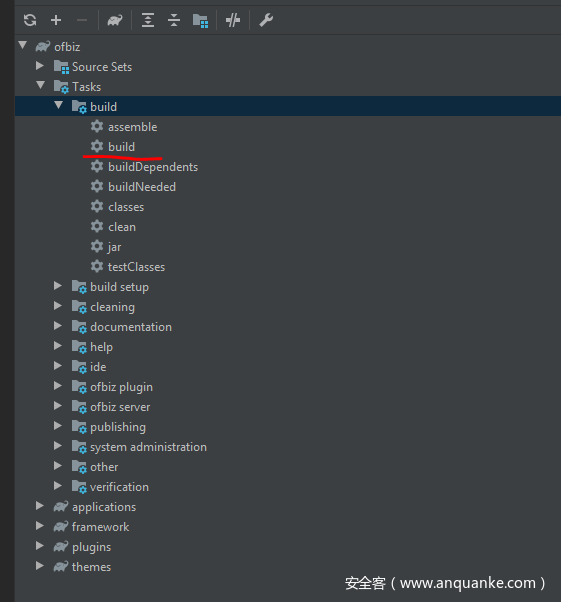Select the assemble Gradle task
The width and height of the screenshot is (561, 602).
132,127
